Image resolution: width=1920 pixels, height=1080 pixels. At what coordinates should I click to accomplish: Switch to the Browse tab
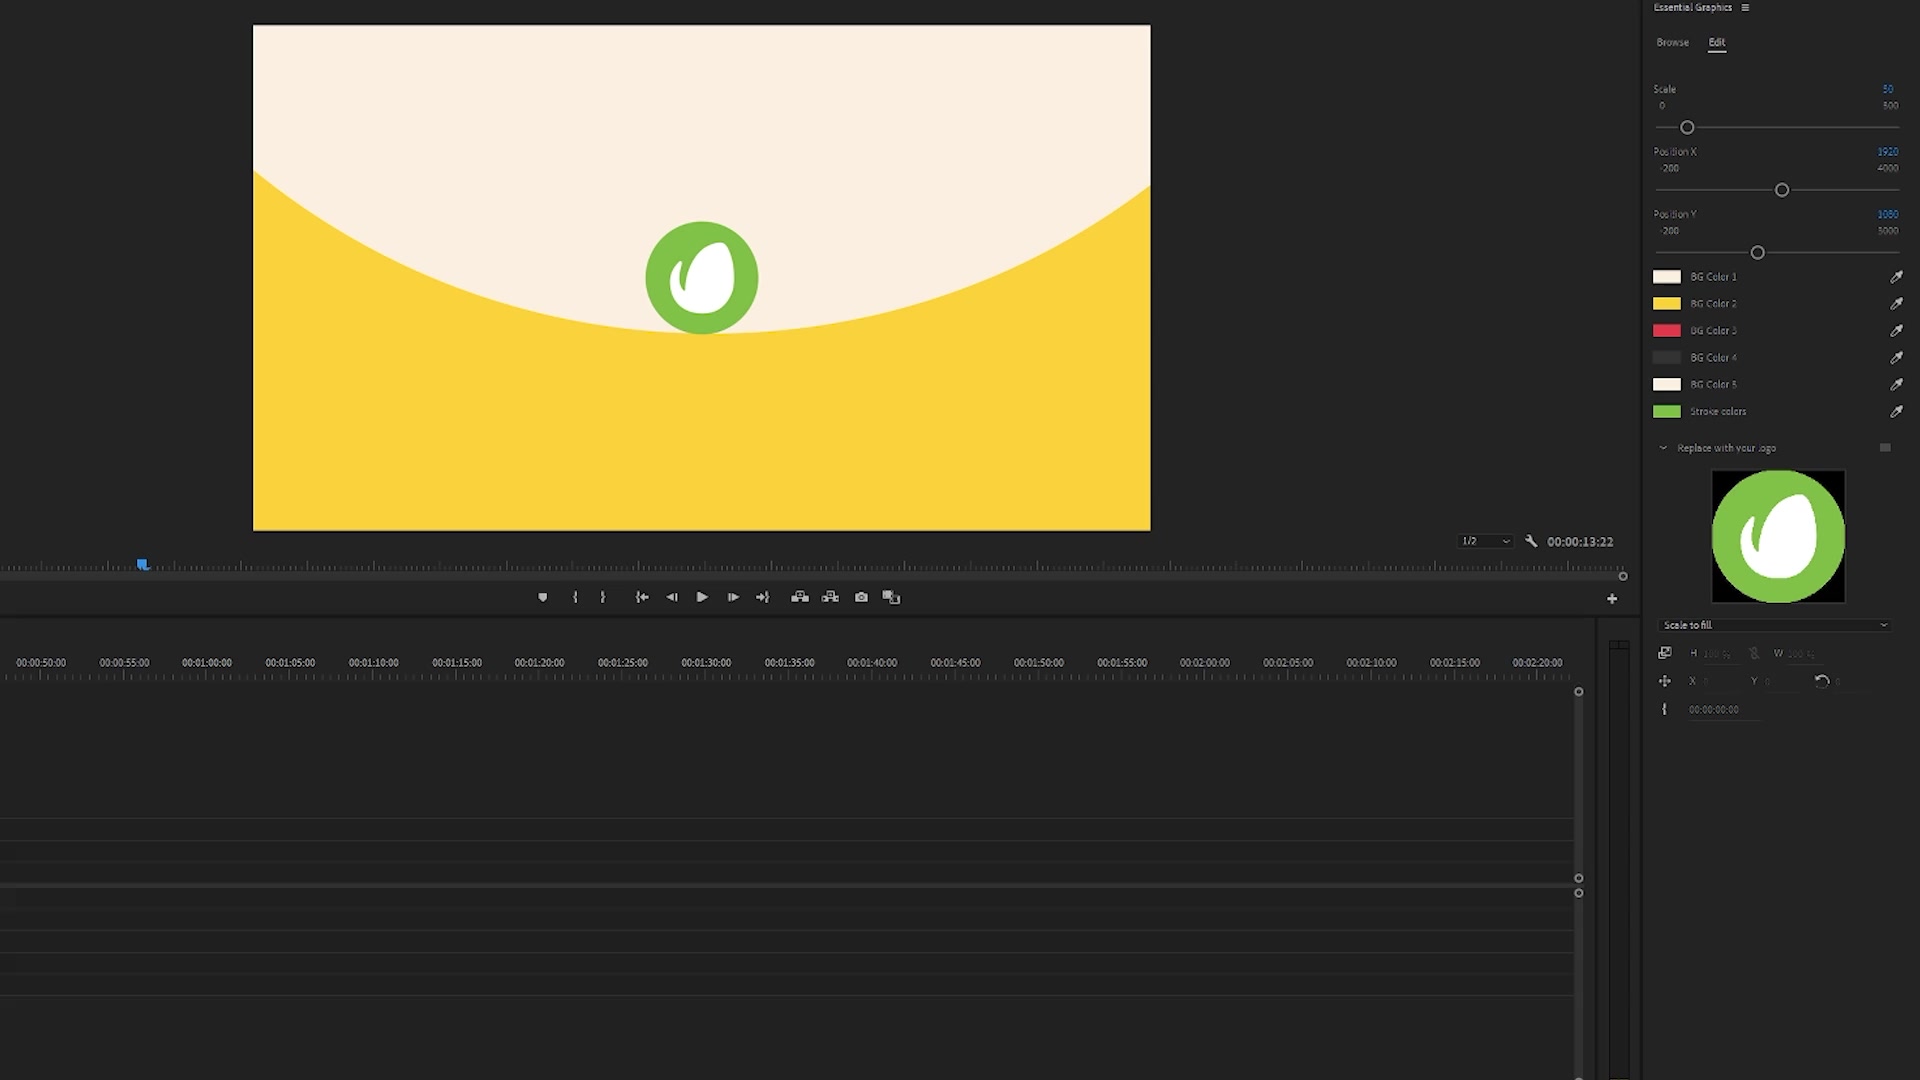coord(1672,42)
